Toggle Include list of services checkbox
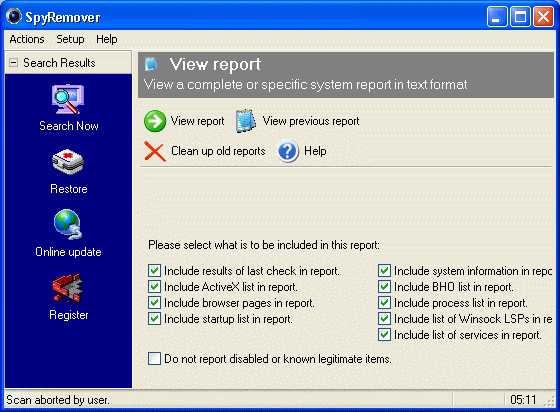560x412 pixels. tap(384, 335)
